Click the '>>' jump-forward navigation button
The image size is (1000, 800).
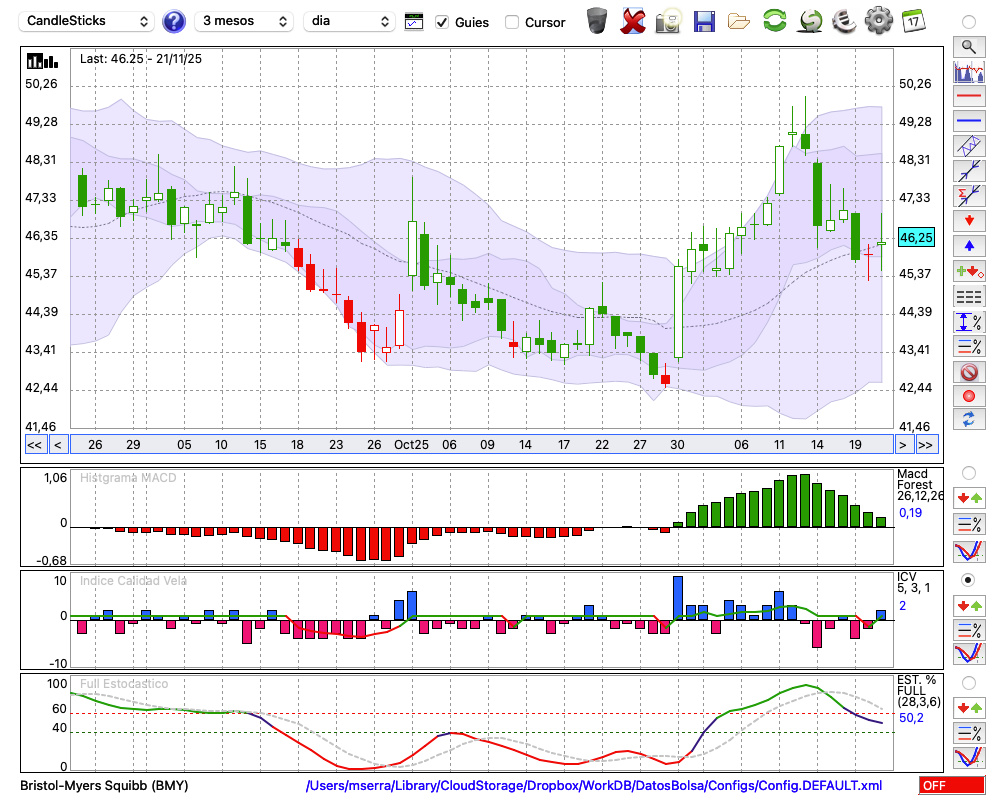926,445
